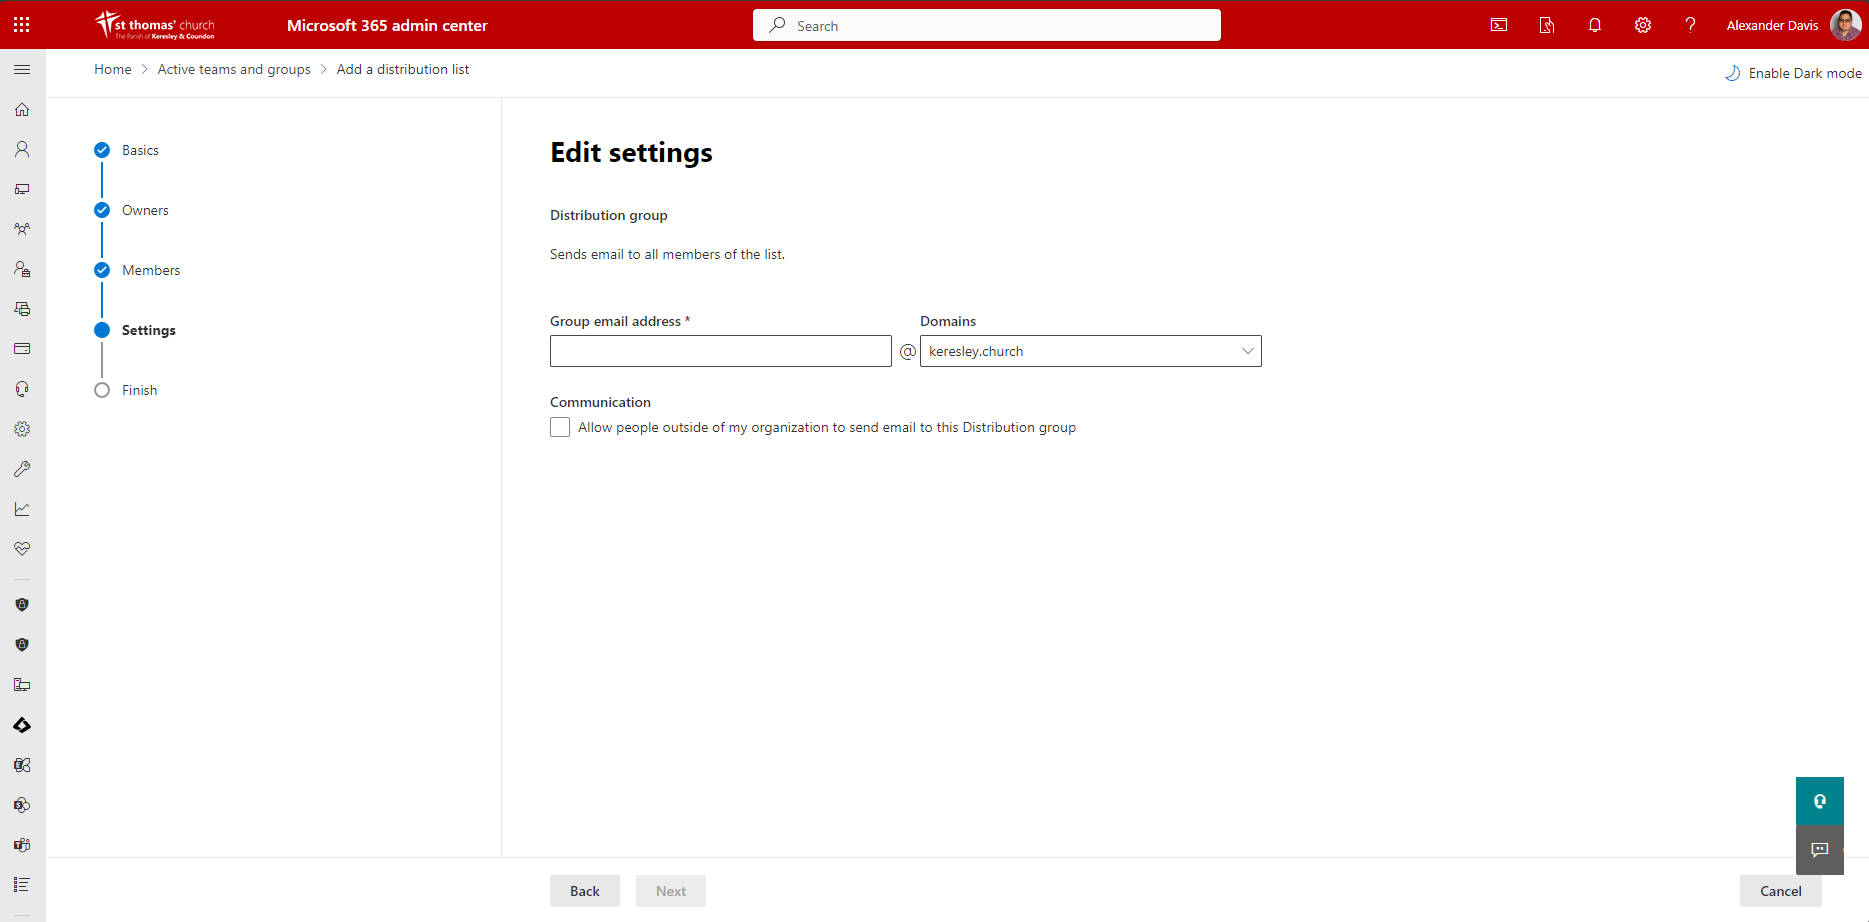This screenshot has width=1869, height=922.
Task: Open Azure Active Directory diamond icon
Action: [x=22, y=725]
